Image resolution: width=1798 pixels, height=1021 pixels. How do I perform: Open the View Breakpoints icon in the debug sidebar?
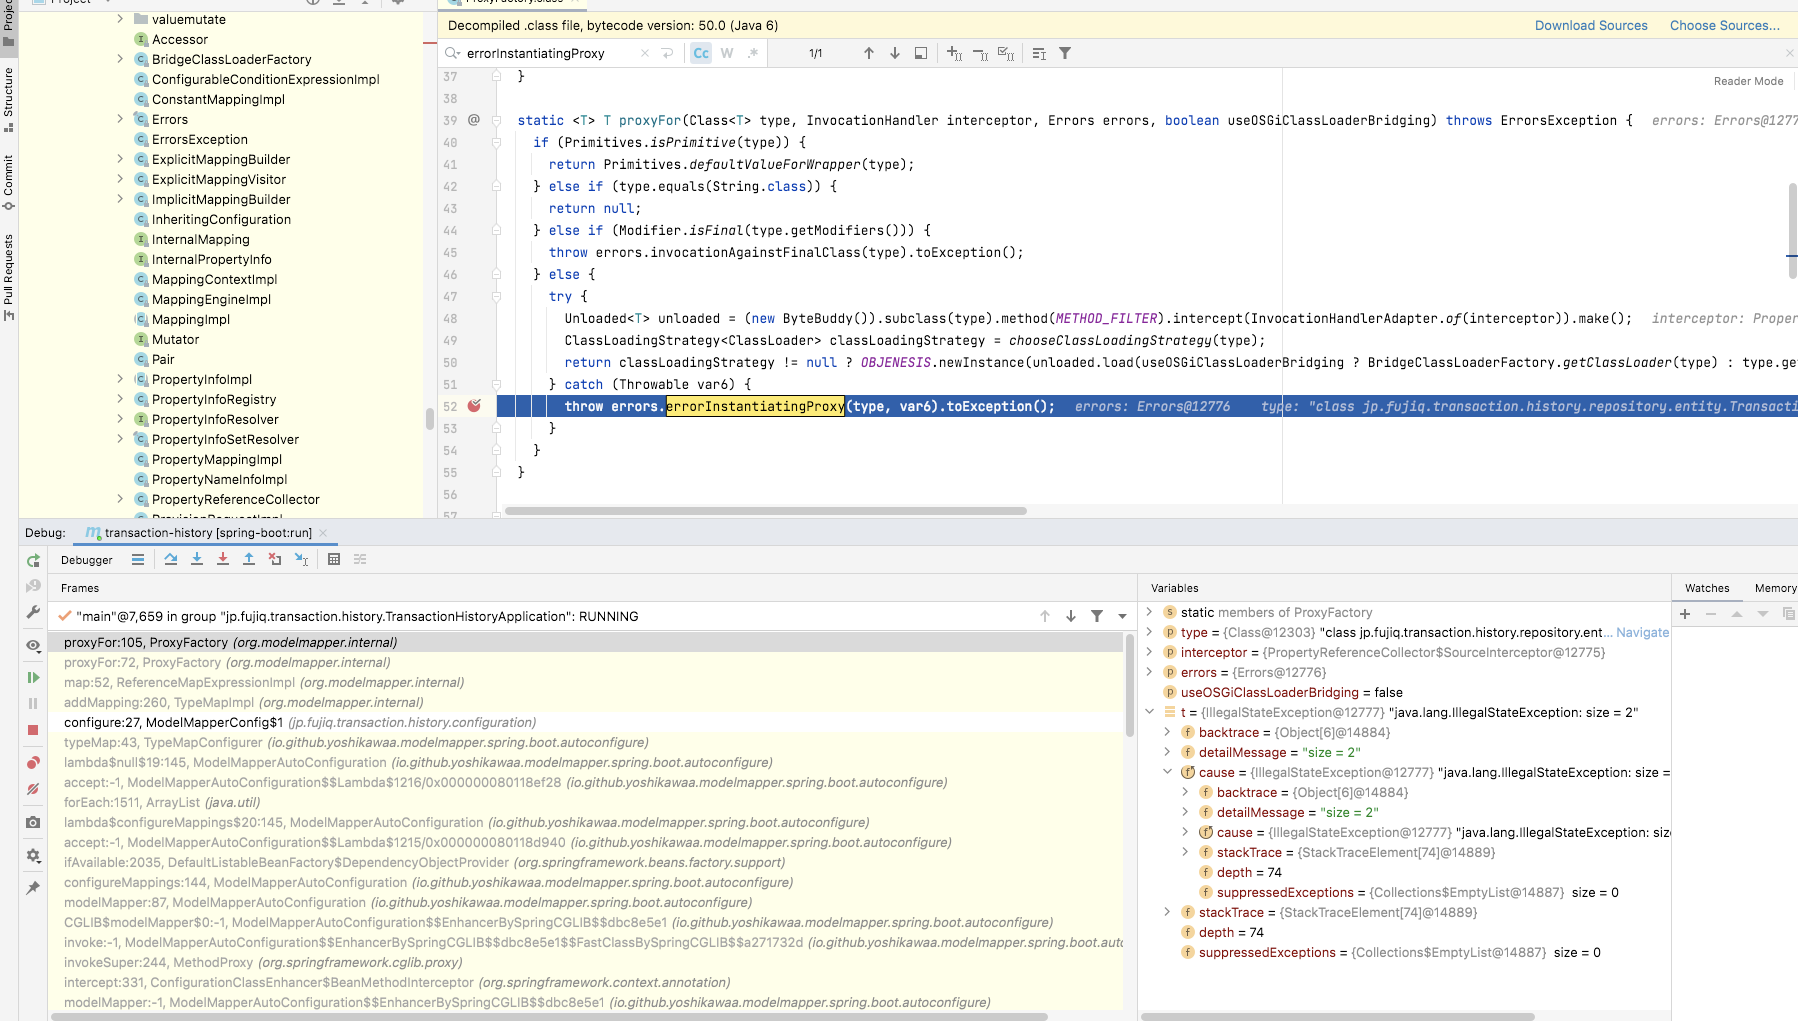(x=33, y=763)
